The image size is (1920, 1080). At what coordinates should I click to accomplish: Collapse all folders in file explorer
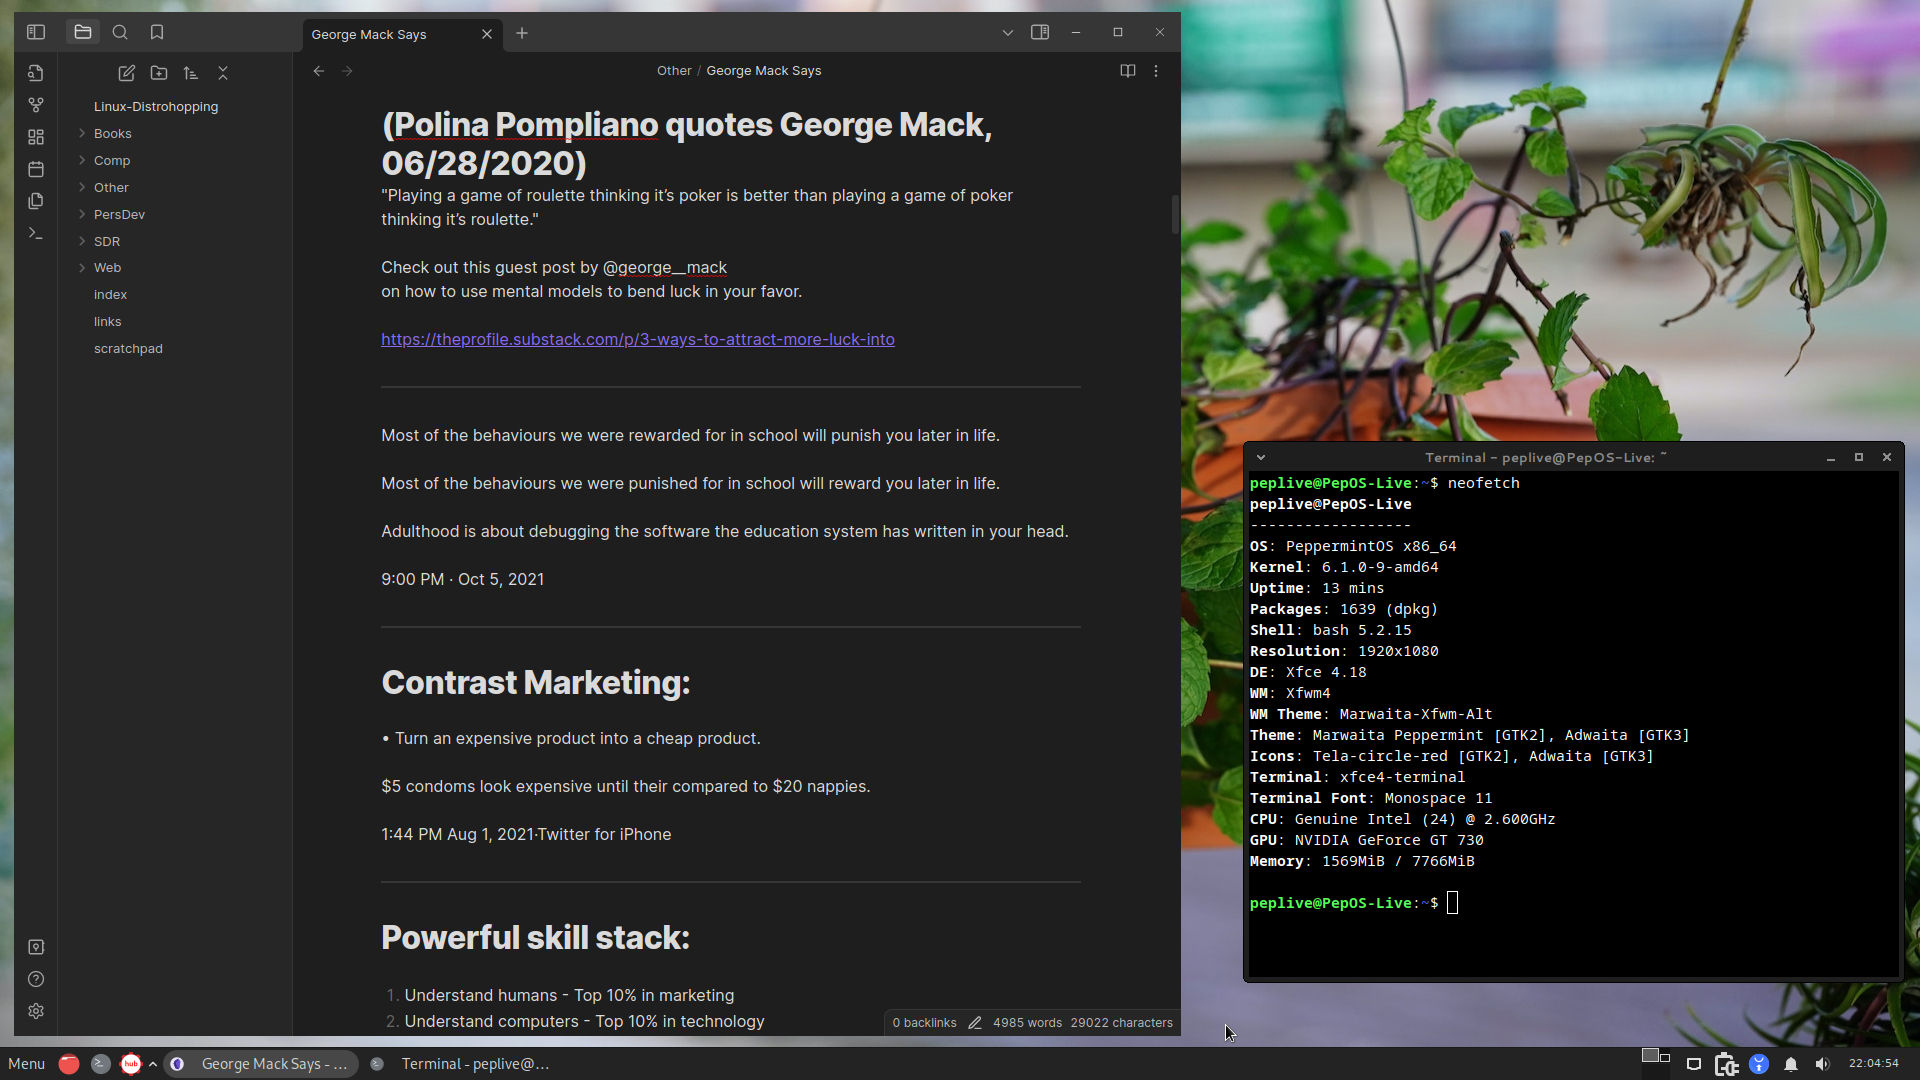(x=223, y=73)
